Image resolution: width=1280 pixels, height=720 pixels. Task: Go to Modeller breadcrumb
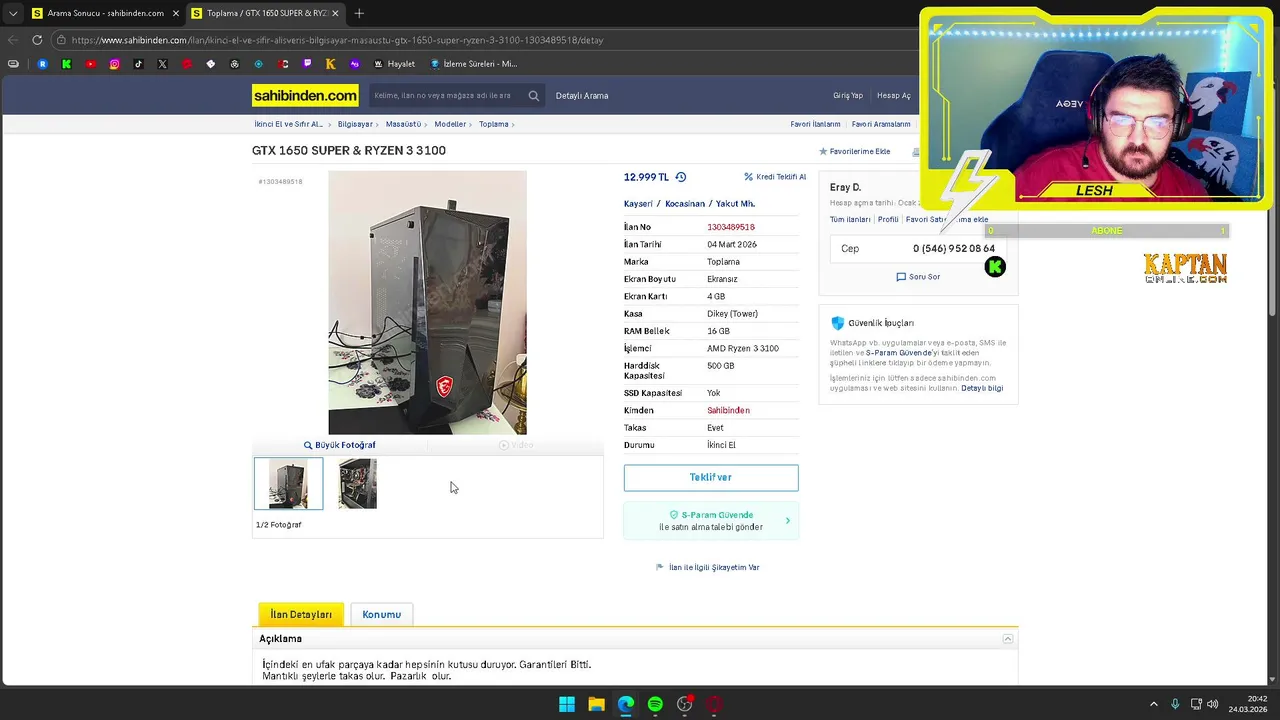point(450,124)
